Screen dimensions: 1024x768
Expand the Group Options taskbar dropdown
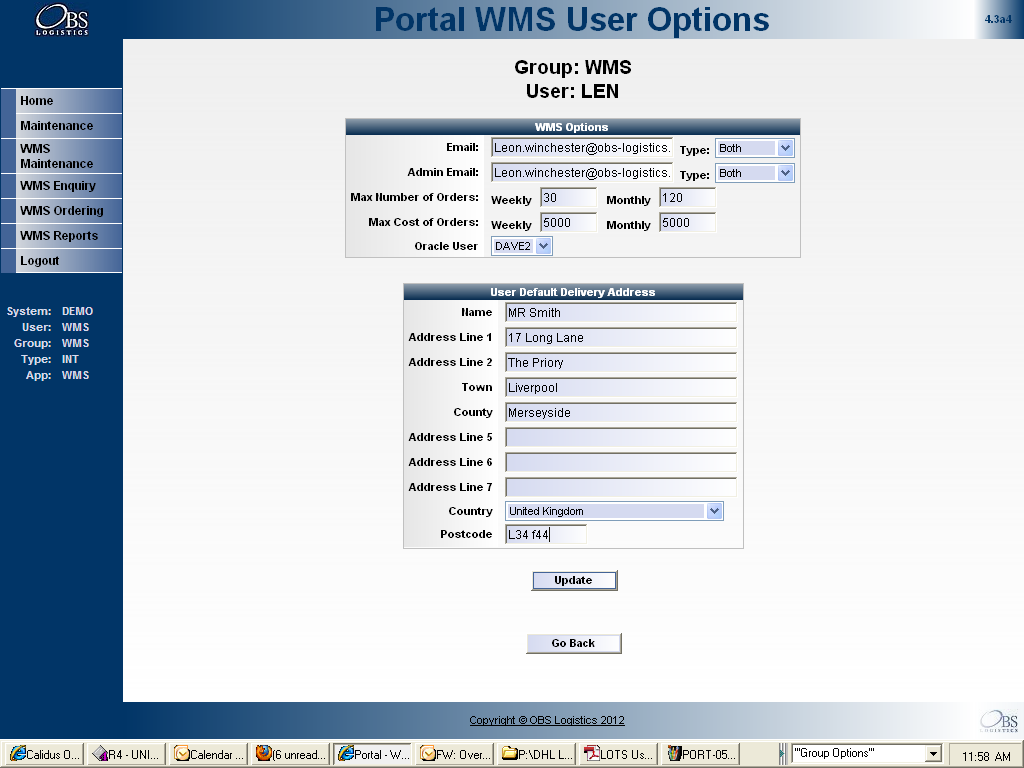pyautogui.click(x=934, y=753)
